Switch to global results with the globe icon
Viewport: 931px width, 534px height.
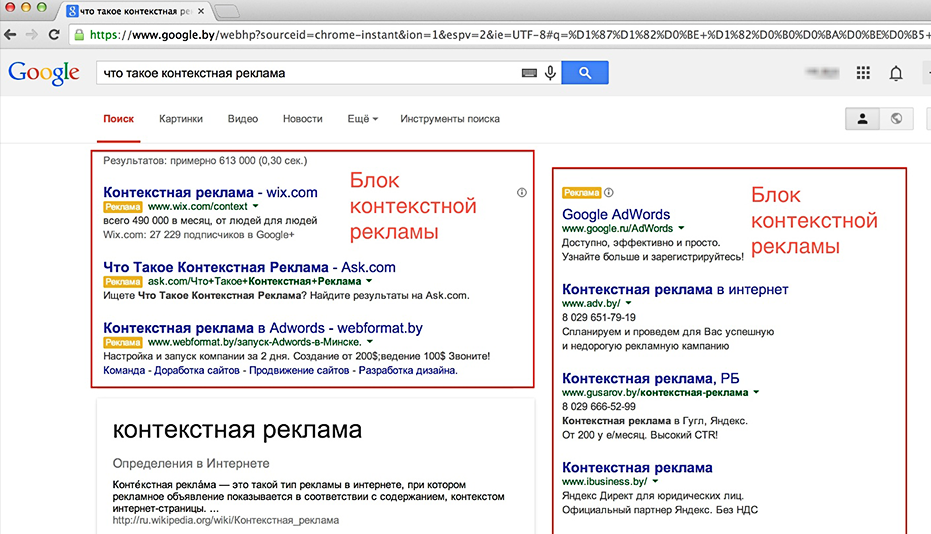tap(896, 119)
